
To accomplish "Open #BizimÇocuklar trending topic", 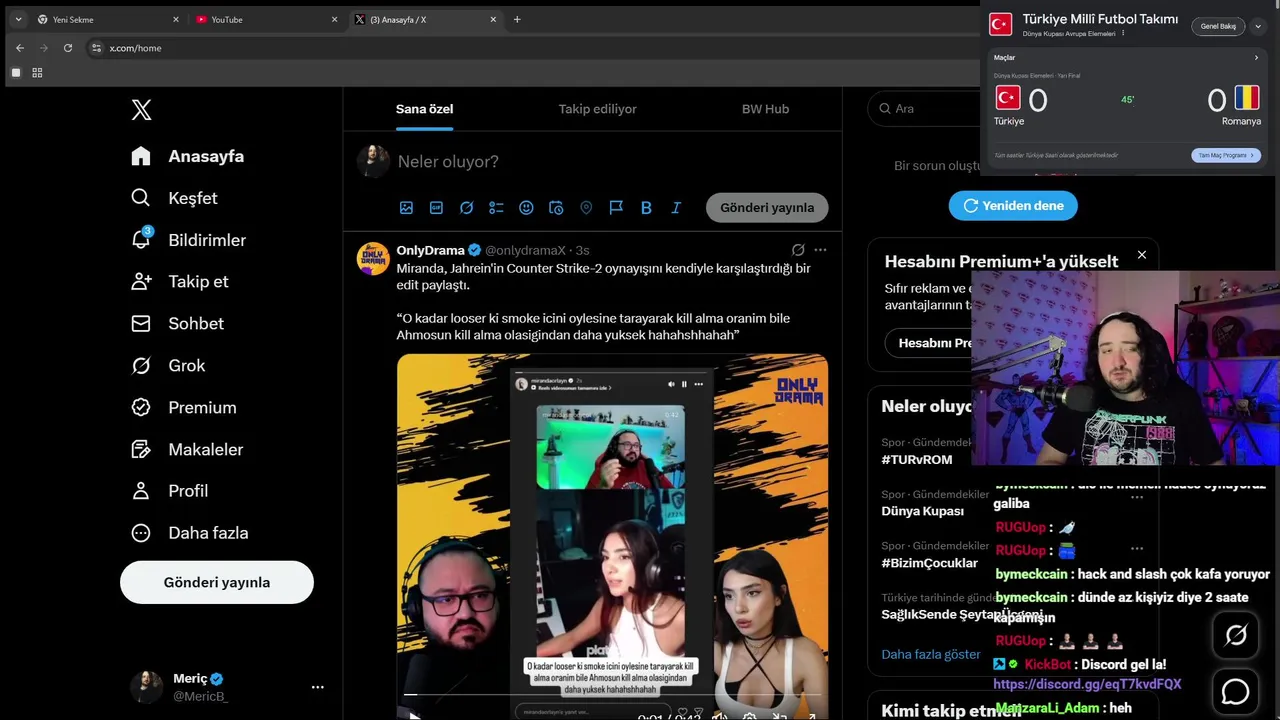I will coord(929,563).
